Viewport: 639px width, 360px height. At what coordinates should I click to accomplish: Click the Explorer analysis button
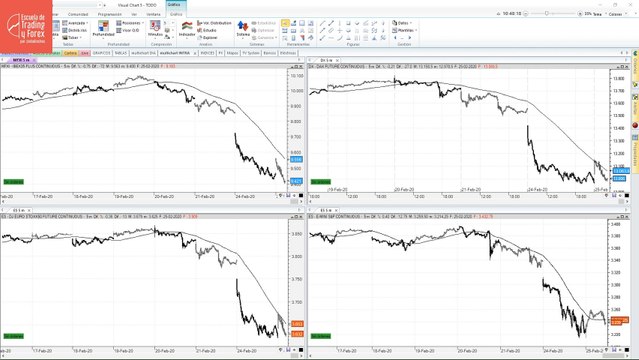pyautogui.click(x=207, y=38)
